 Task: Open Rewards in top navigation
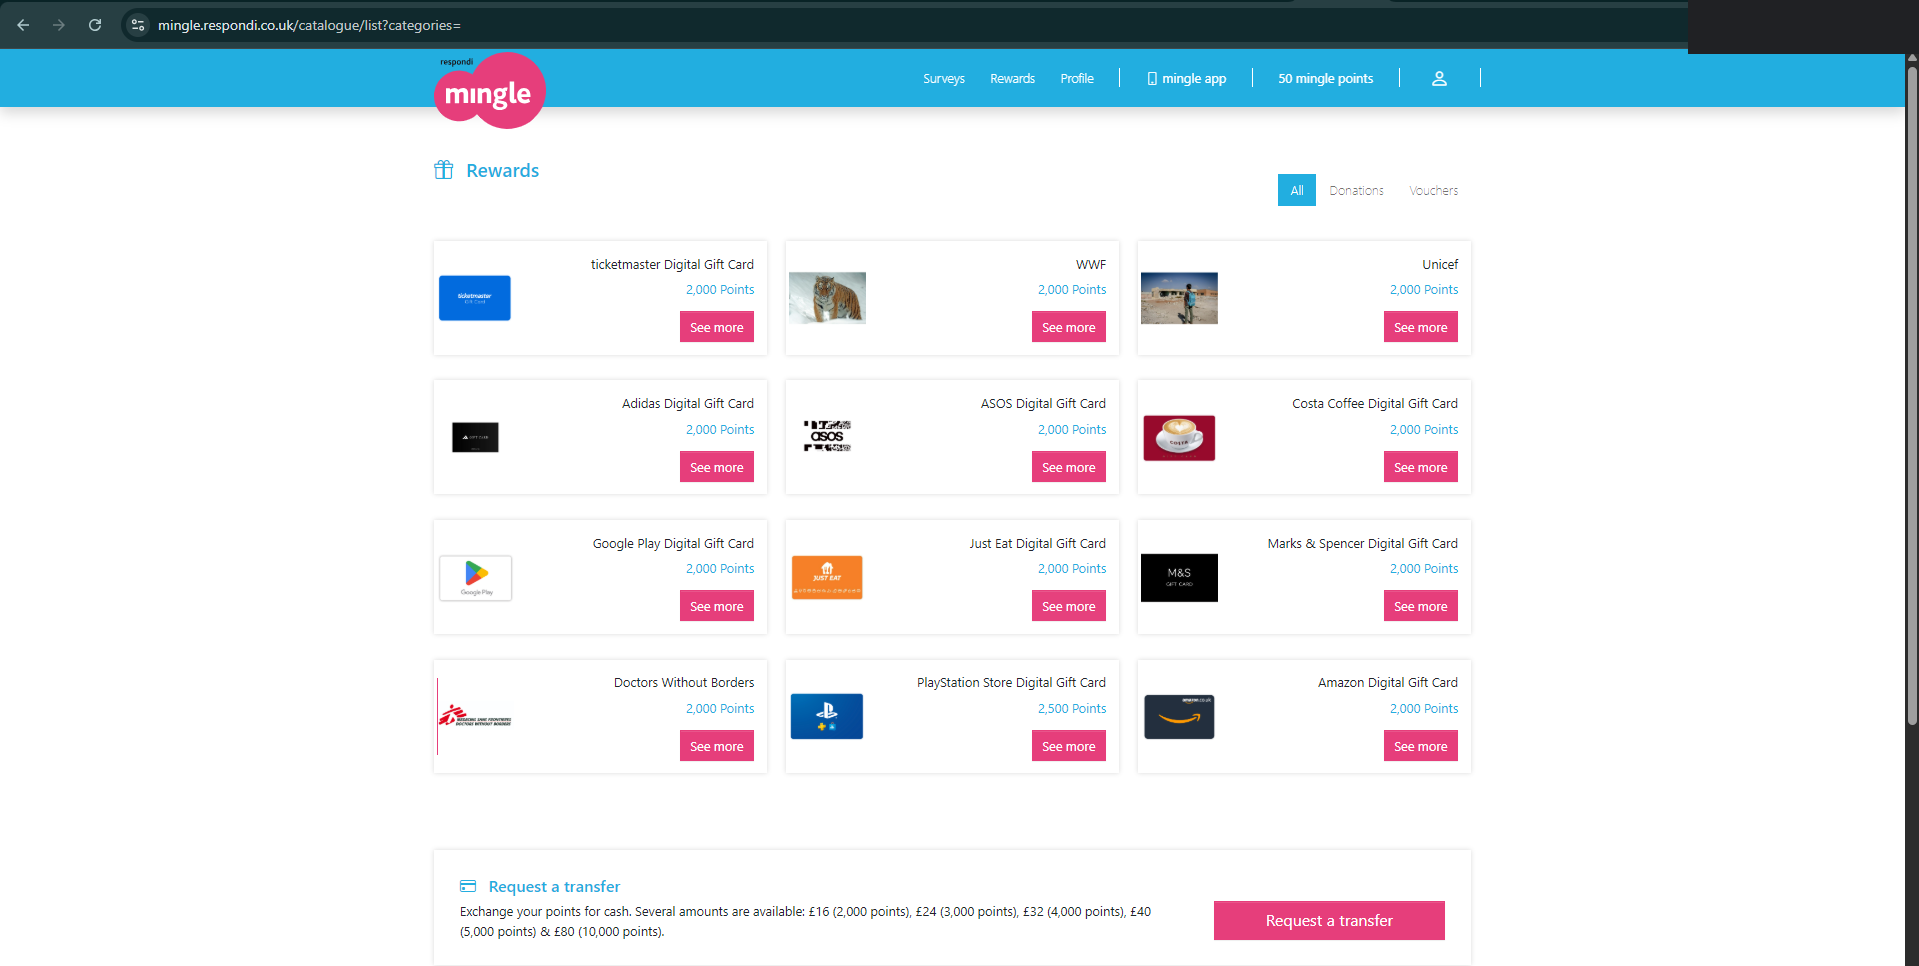pos(1012,78)
